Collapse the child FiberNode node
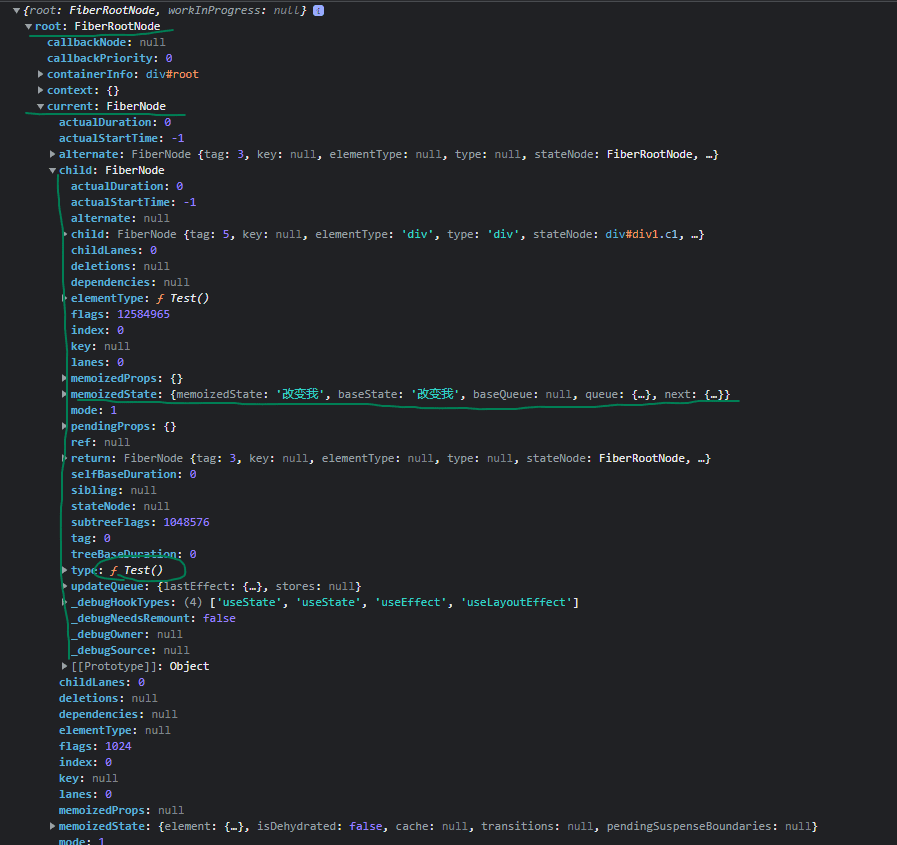The height and width of the screenshot is (845, 897). point(52,169)
